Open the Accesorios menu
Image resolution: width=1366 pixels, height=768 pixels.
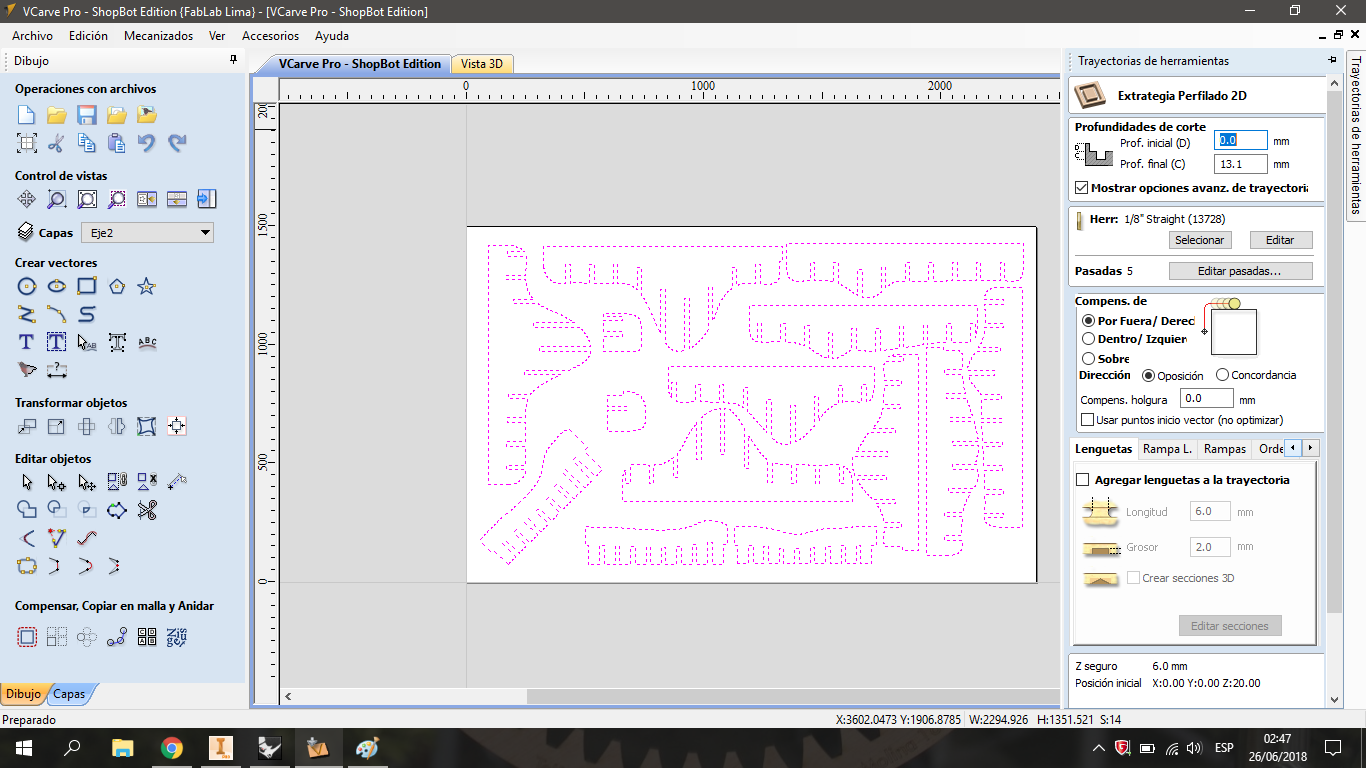[270, 35]
